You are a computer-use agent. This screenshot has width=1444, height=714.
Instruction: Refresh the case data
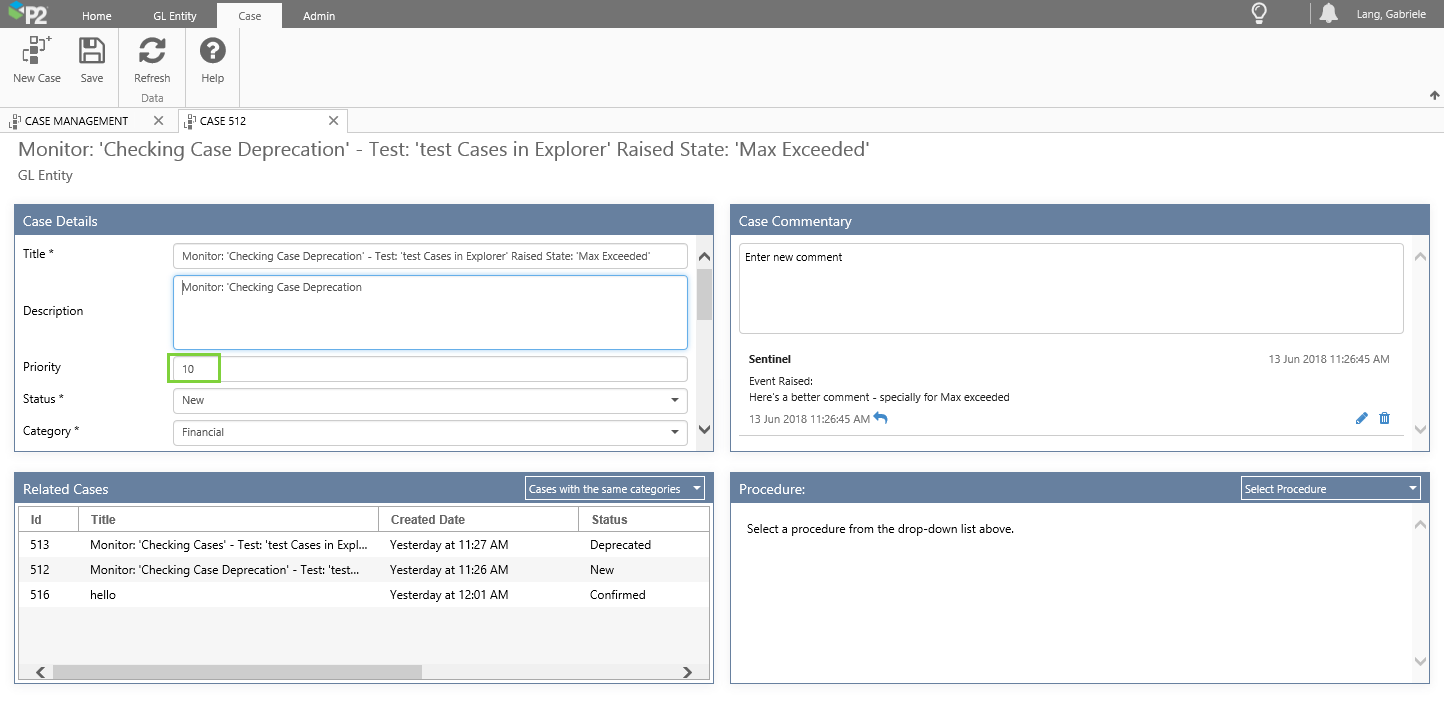coord(152,52)
